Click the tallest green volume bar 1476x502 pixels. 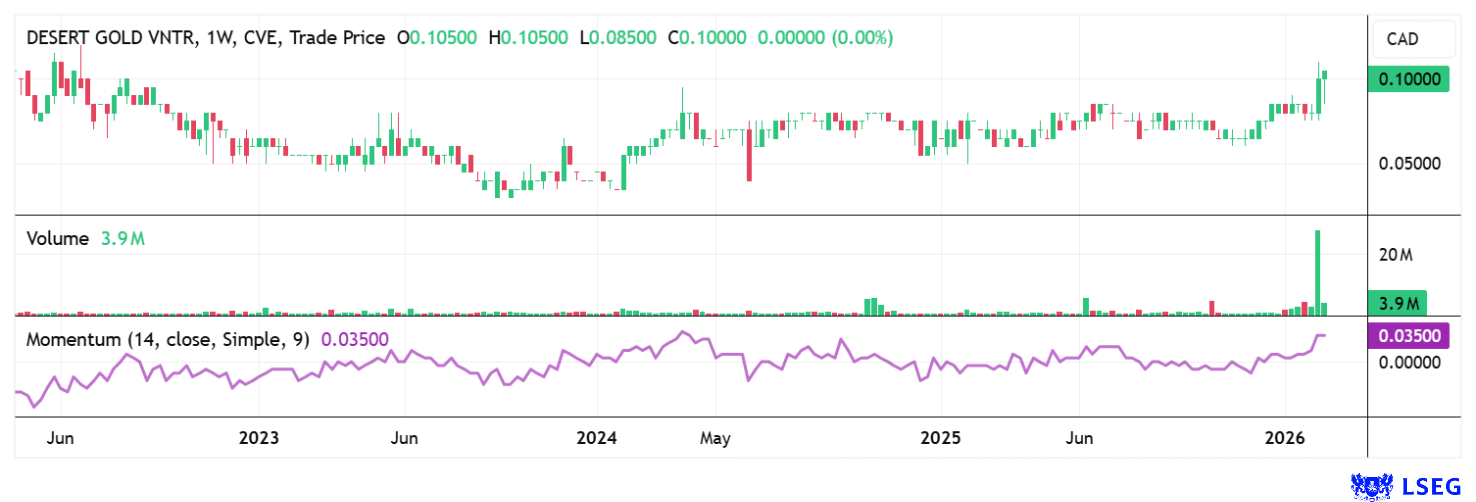pyautogui.click(x=1318, y=273)
